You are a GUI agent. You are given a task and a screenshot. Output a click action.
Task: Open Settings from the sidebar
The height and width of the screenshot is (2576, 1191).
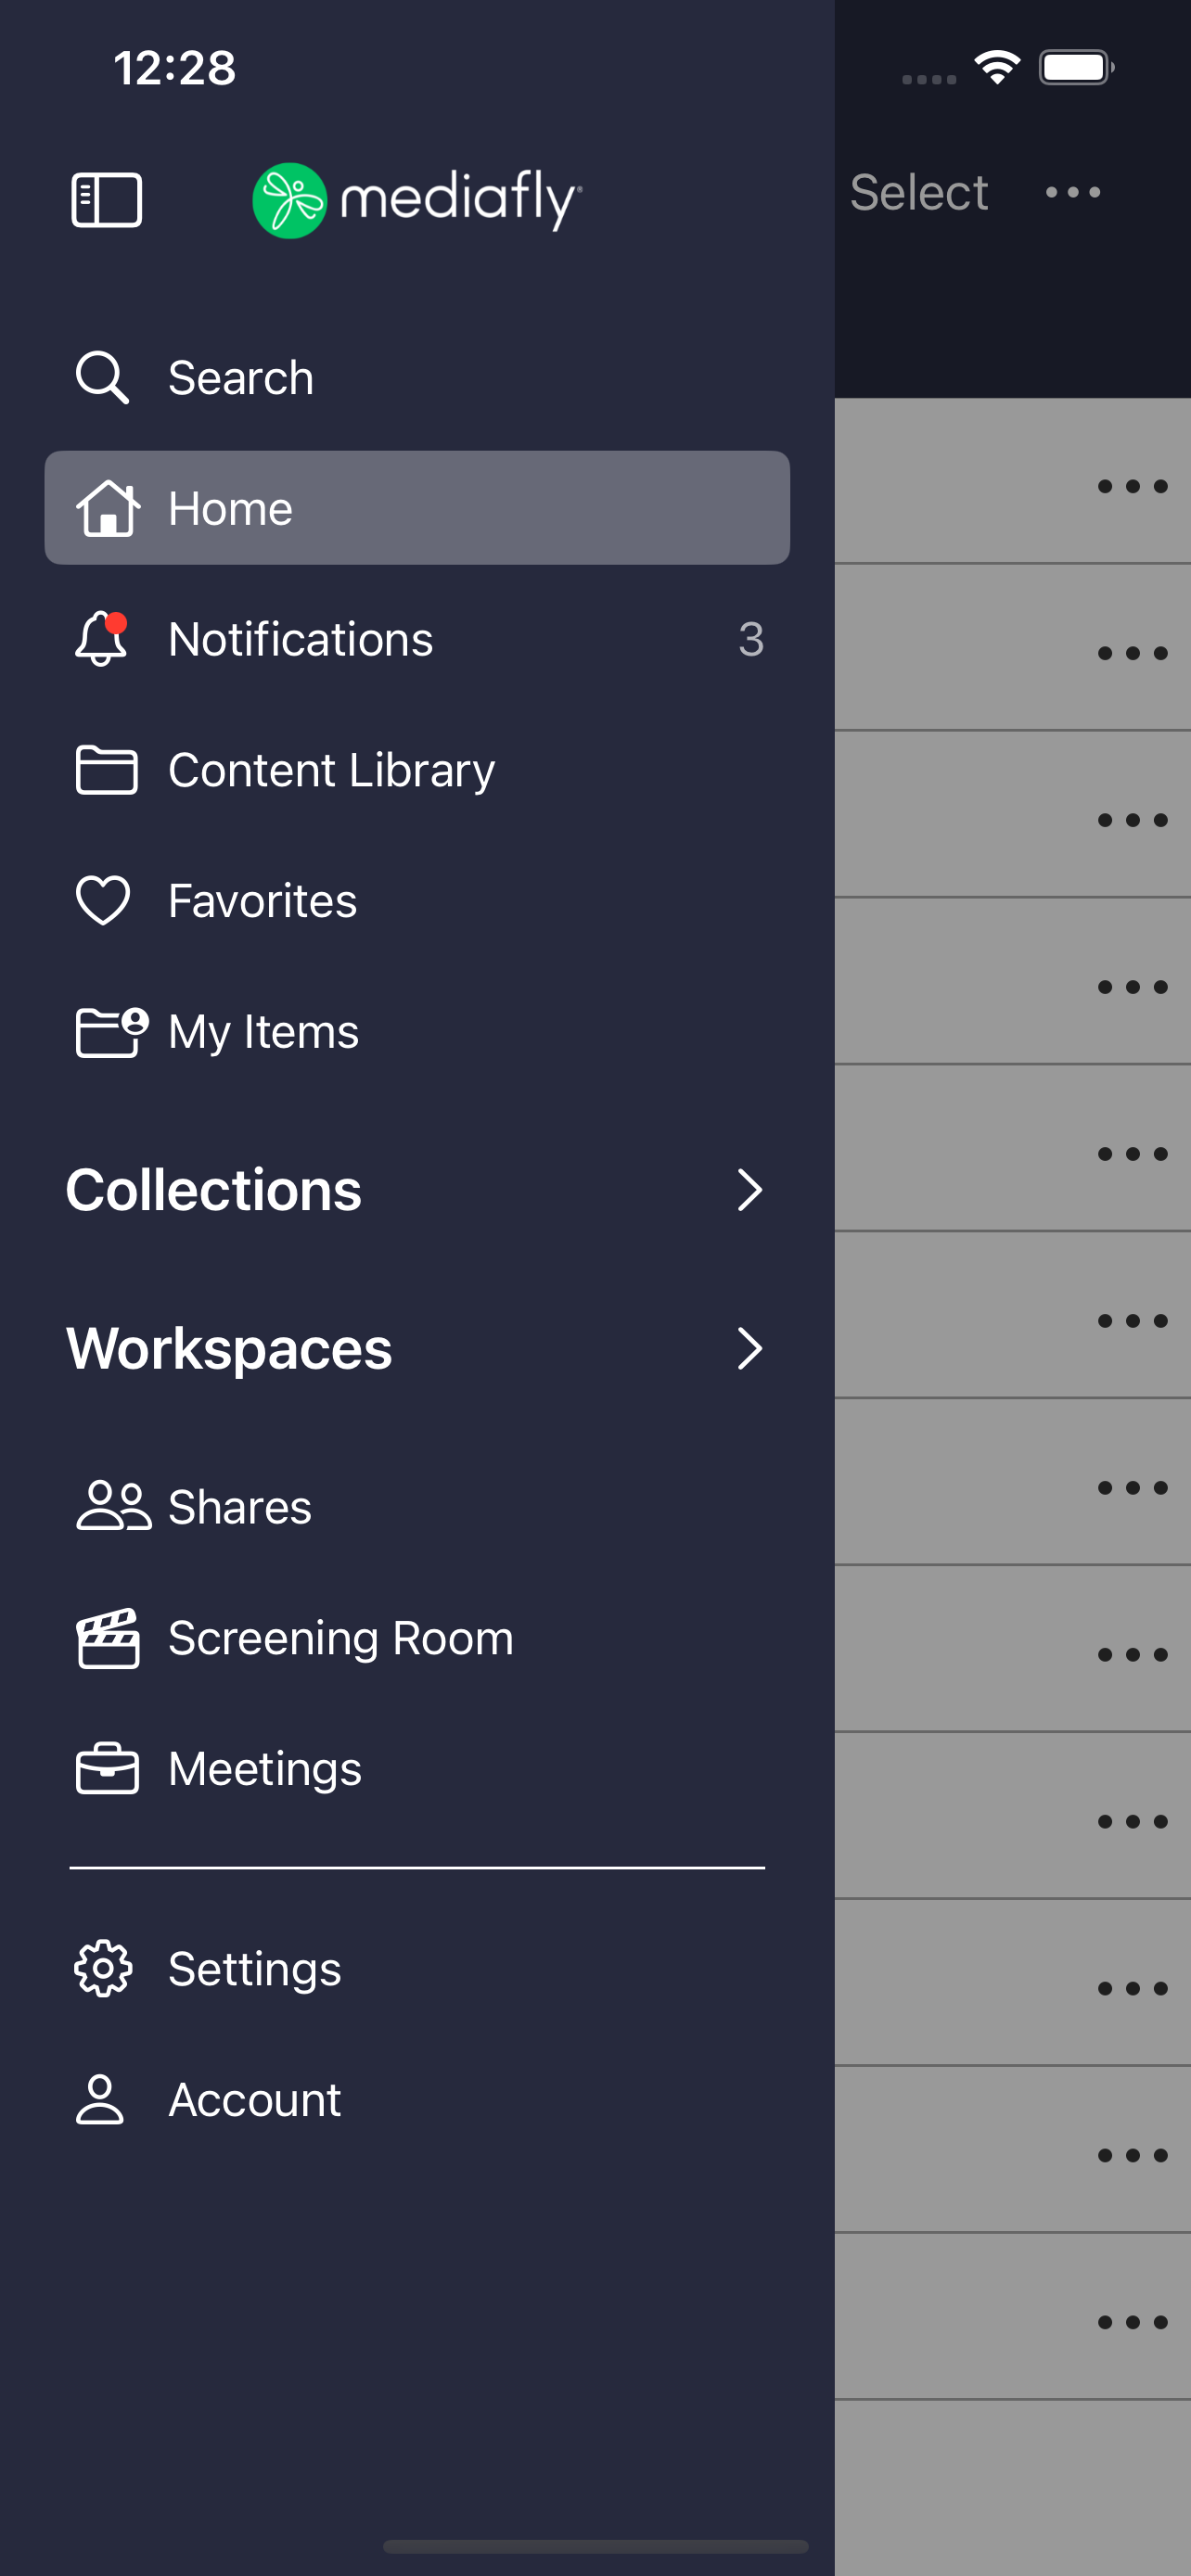pyautogui.click(x=417, y=1968)
